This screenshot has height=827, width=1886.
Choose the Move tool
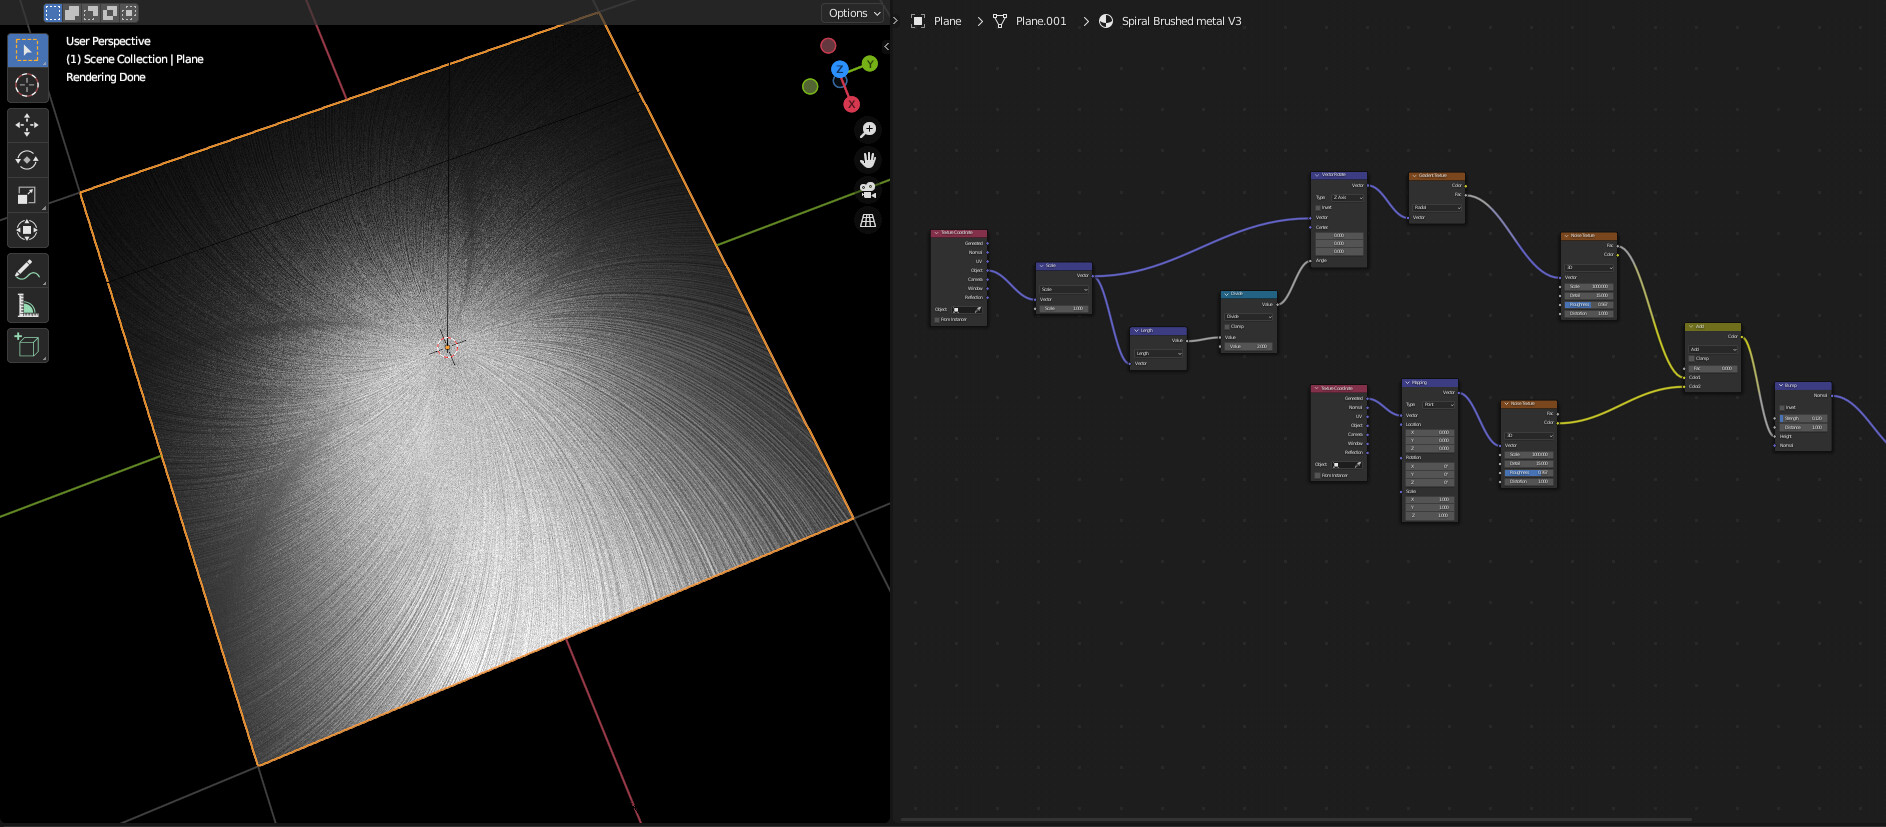pos(27,125)
